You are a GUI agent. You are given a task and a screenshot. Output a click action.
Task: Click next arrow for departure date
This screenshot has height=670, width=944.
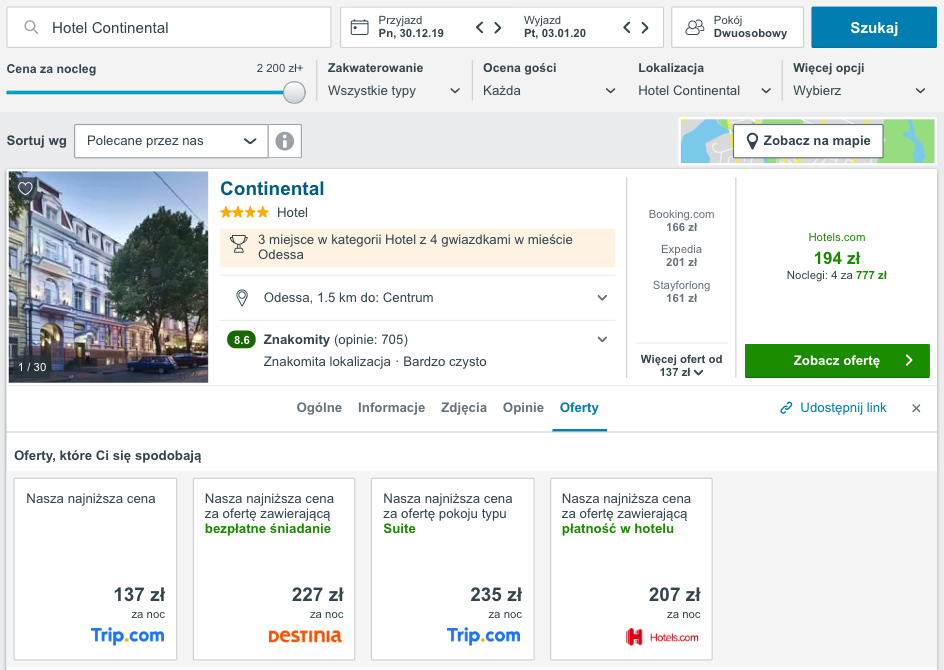click(645, 27)
